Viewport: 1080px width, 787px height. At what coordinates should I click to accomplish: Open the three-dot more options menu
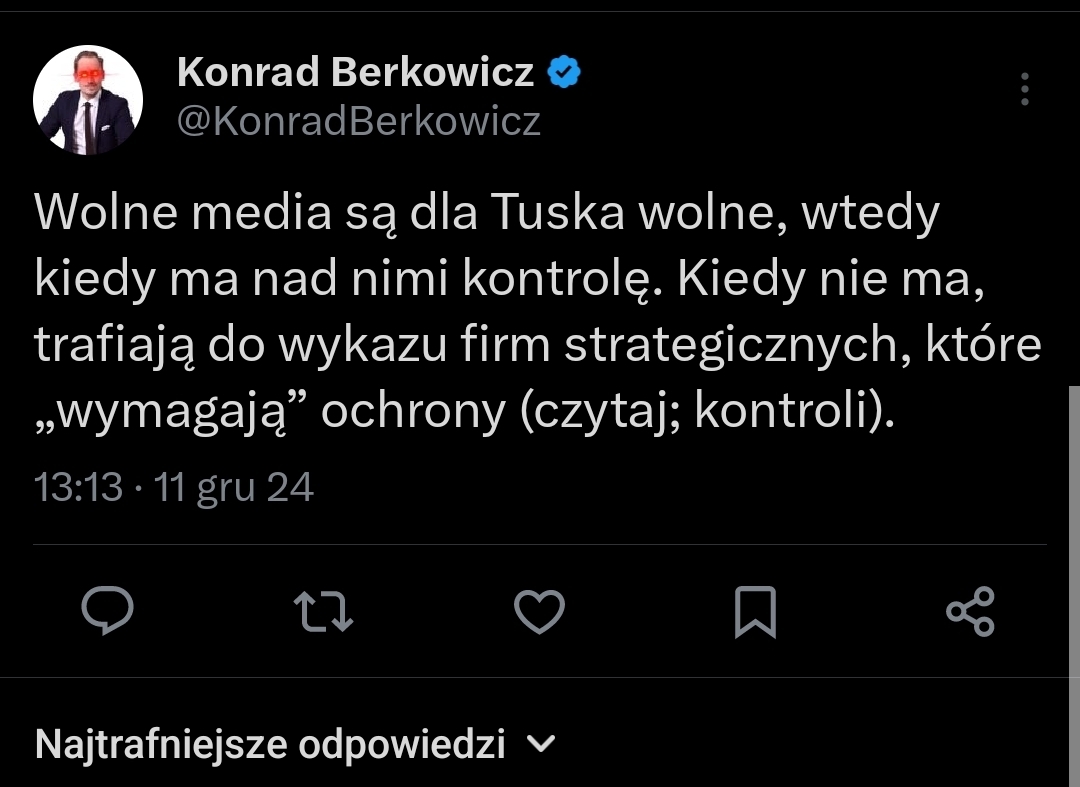click(1025, 90)
